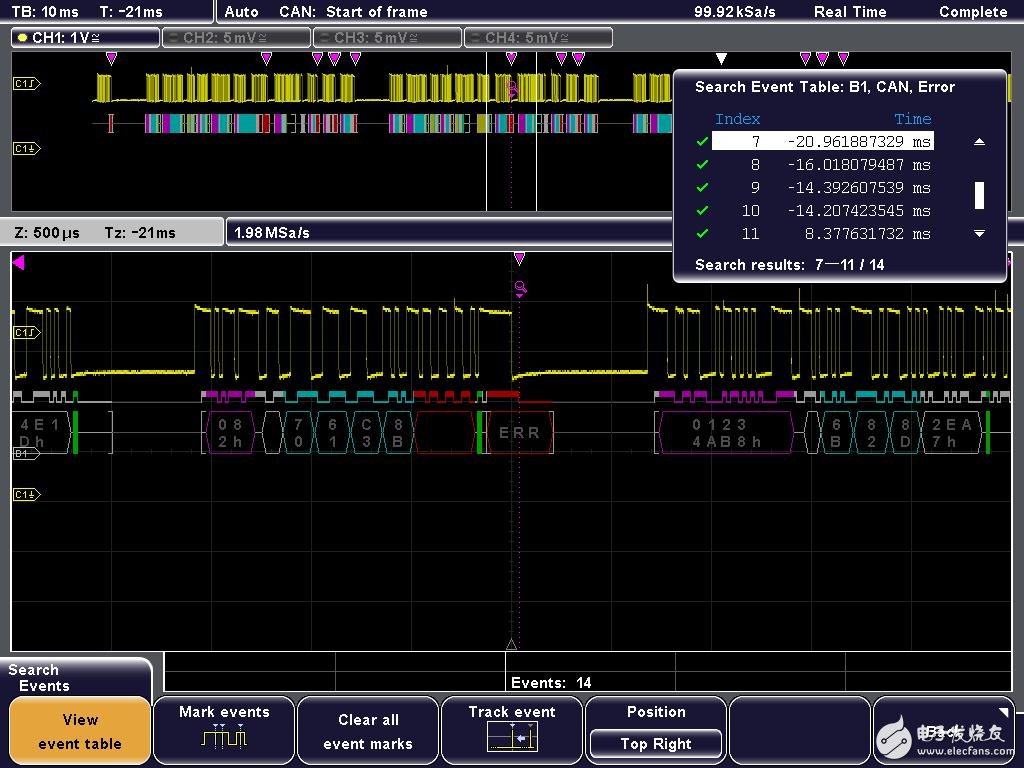The height and width of the screenshot is (768, 1024).
Task: Toggle the check mark for event index 10
Action: (702, 211)
